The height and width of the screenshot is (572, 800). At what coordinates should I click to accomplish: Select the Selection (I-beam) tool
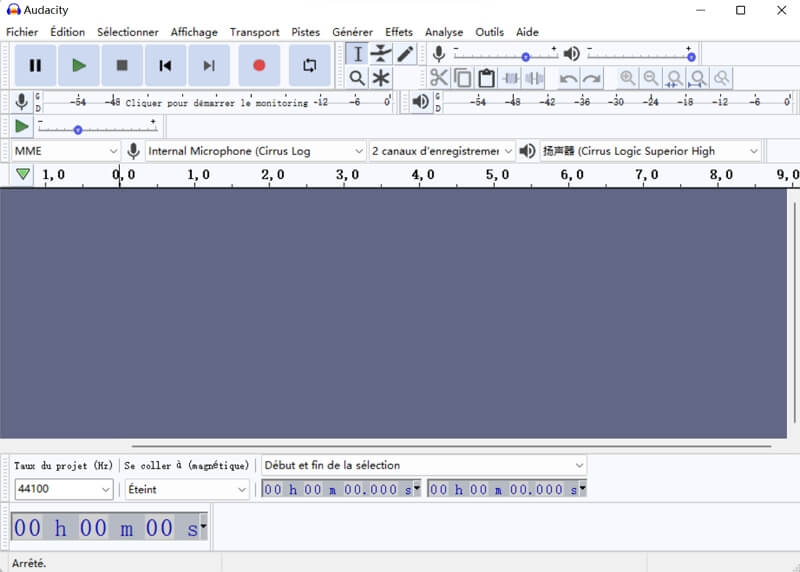[x=358, y=54]
